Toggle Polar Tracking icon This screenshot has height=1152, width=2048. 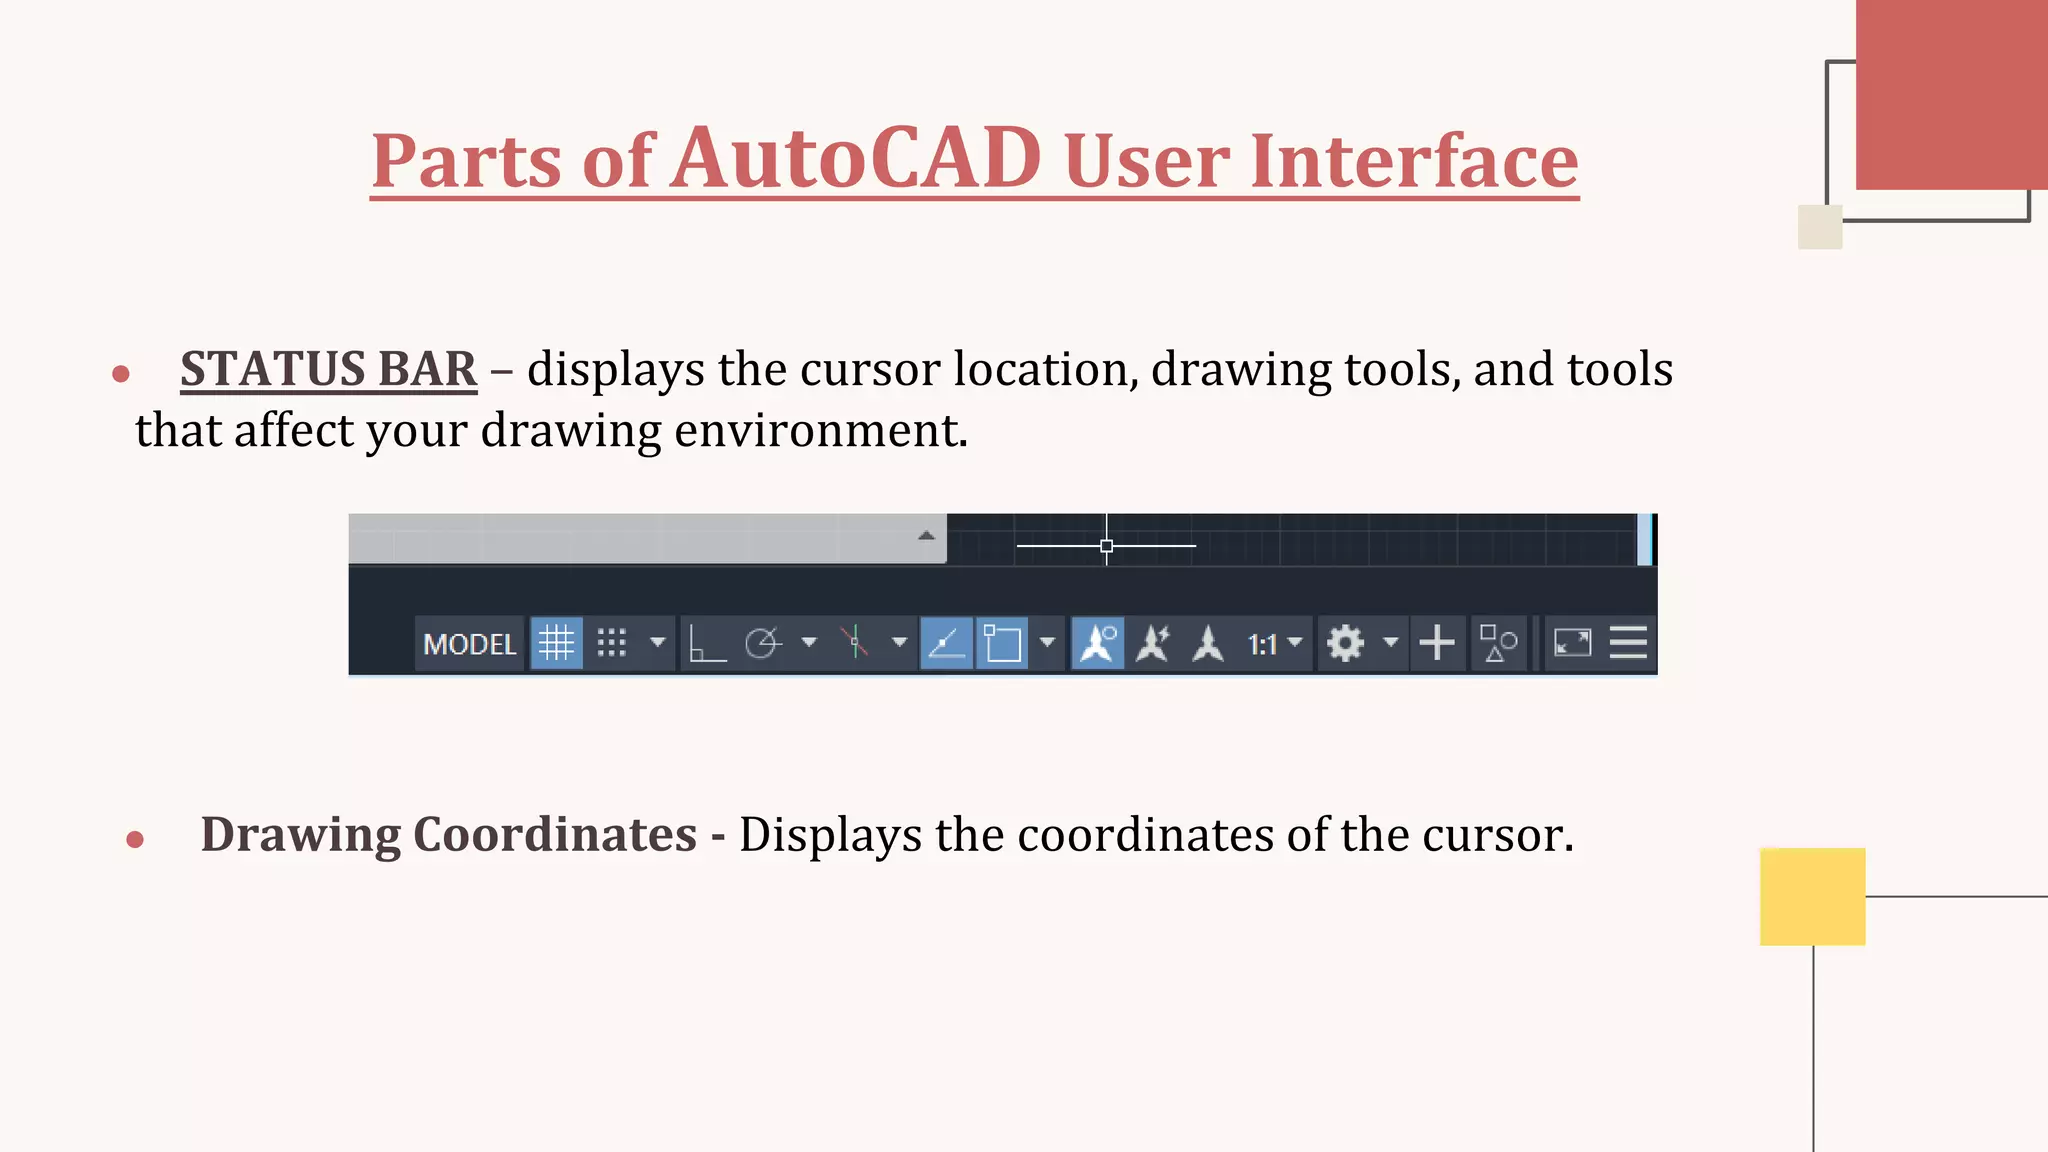763,643
